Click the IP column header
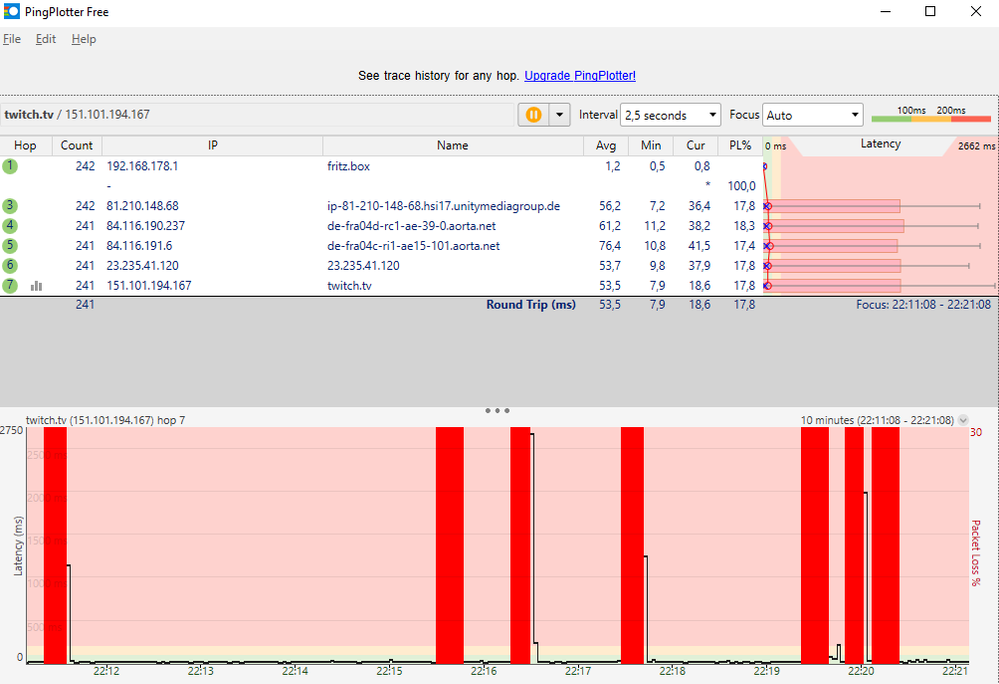The width and height of the screenshot is (999, 684). (212, 145)
